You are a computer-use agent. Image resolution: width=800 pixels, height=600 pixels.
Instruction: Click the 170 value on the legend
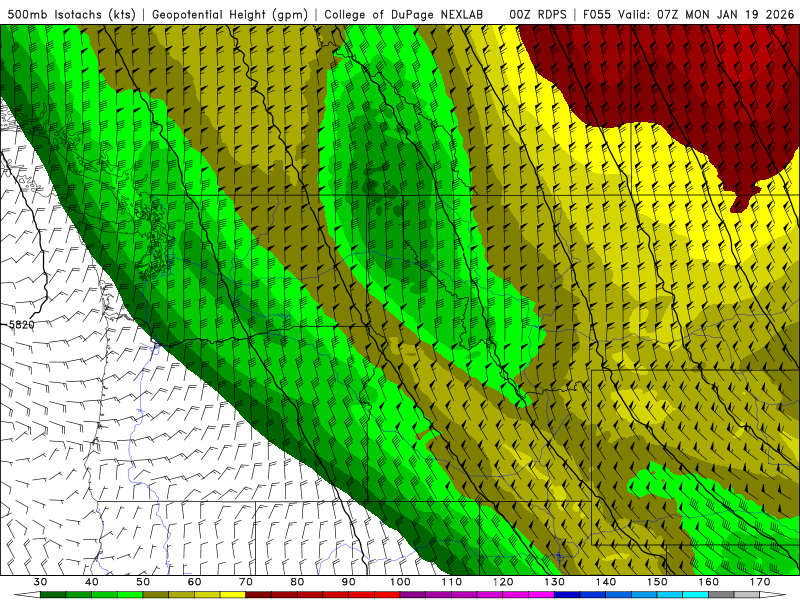pos(760,582)
